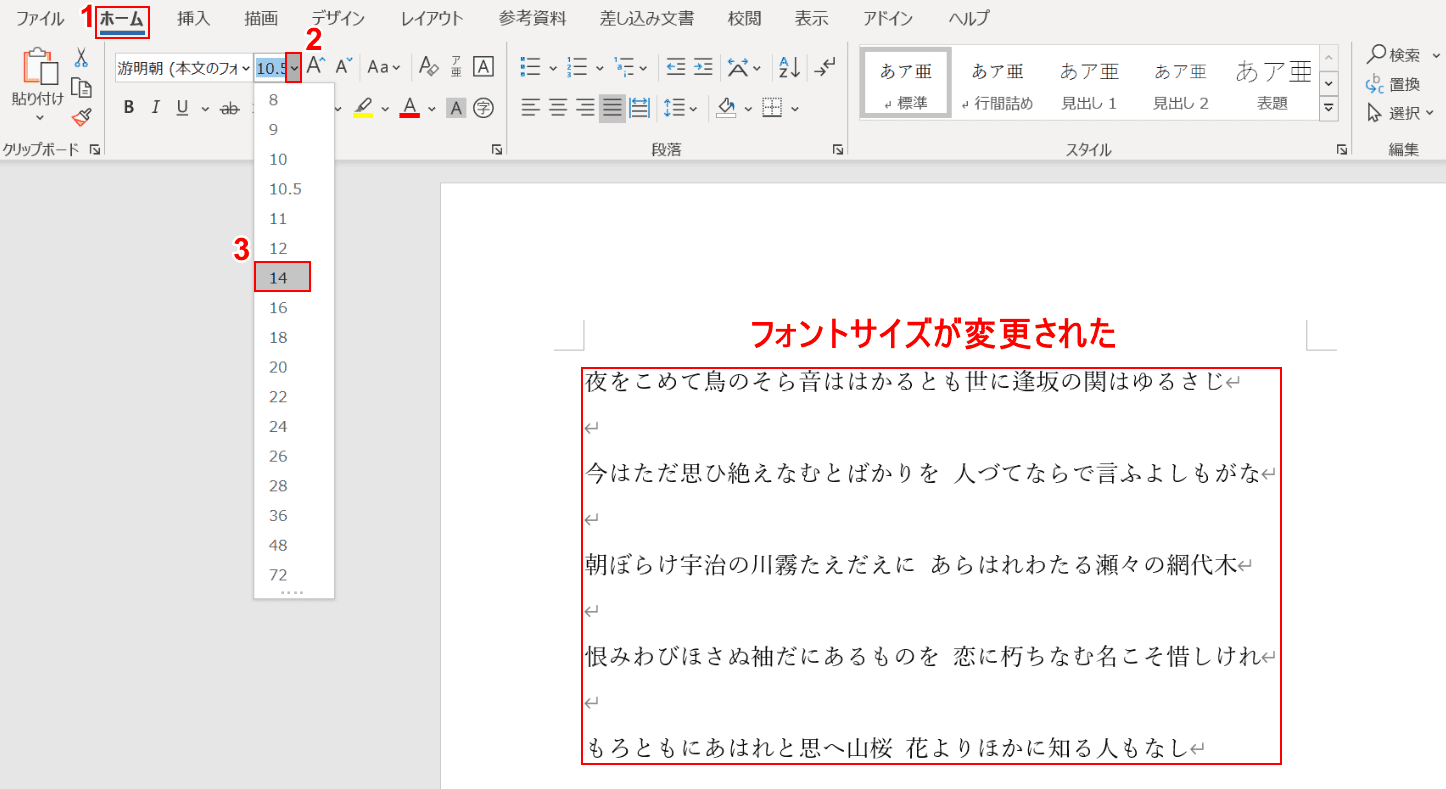The image size is (1446, 789).
Task: Click the phonetic guide (ruby) icon
Action: 456,67
